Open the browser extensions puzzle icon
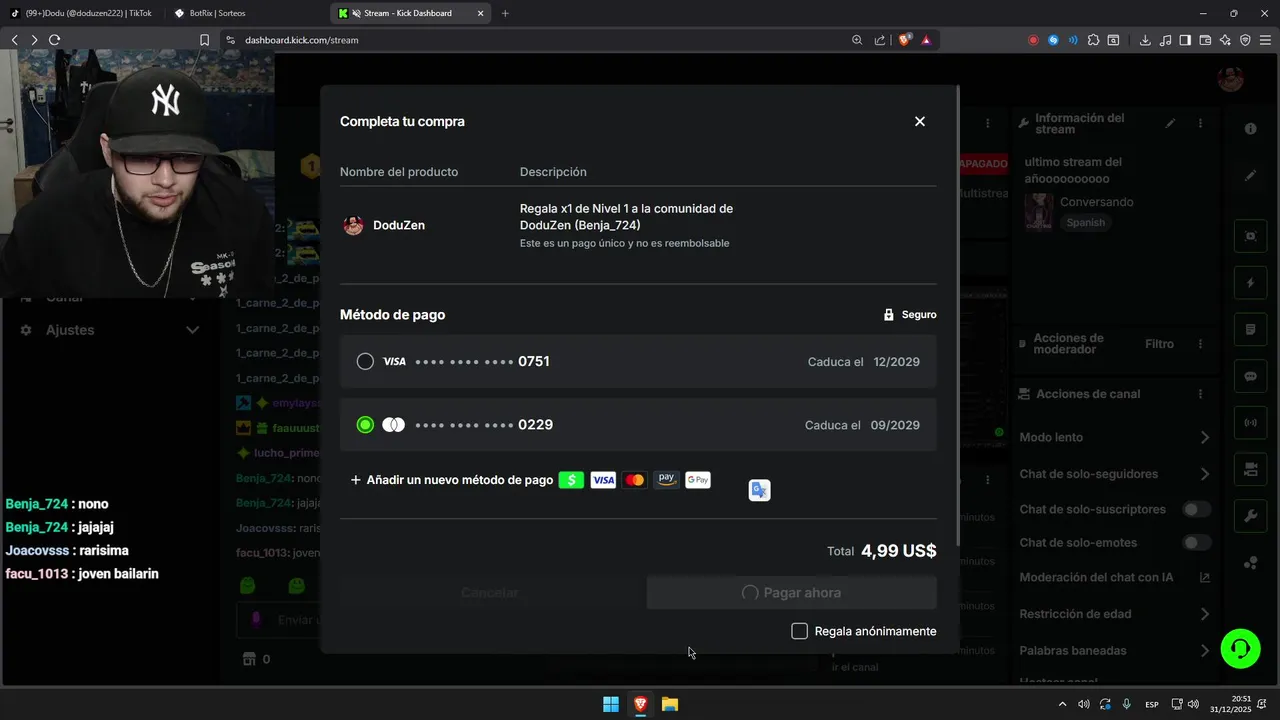This screenshot has width=1280, height=720. click(x=1093, y=40)
